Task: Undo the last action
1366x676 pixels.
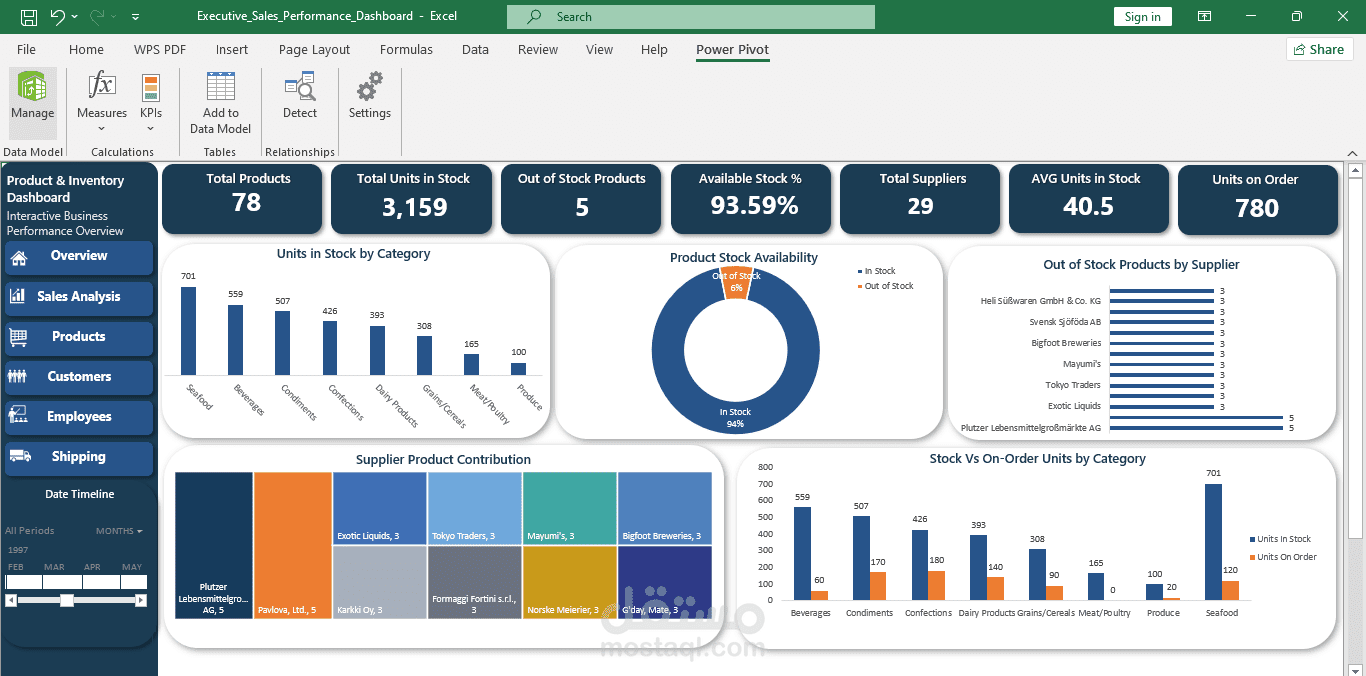Action: (x=58, y=17)
